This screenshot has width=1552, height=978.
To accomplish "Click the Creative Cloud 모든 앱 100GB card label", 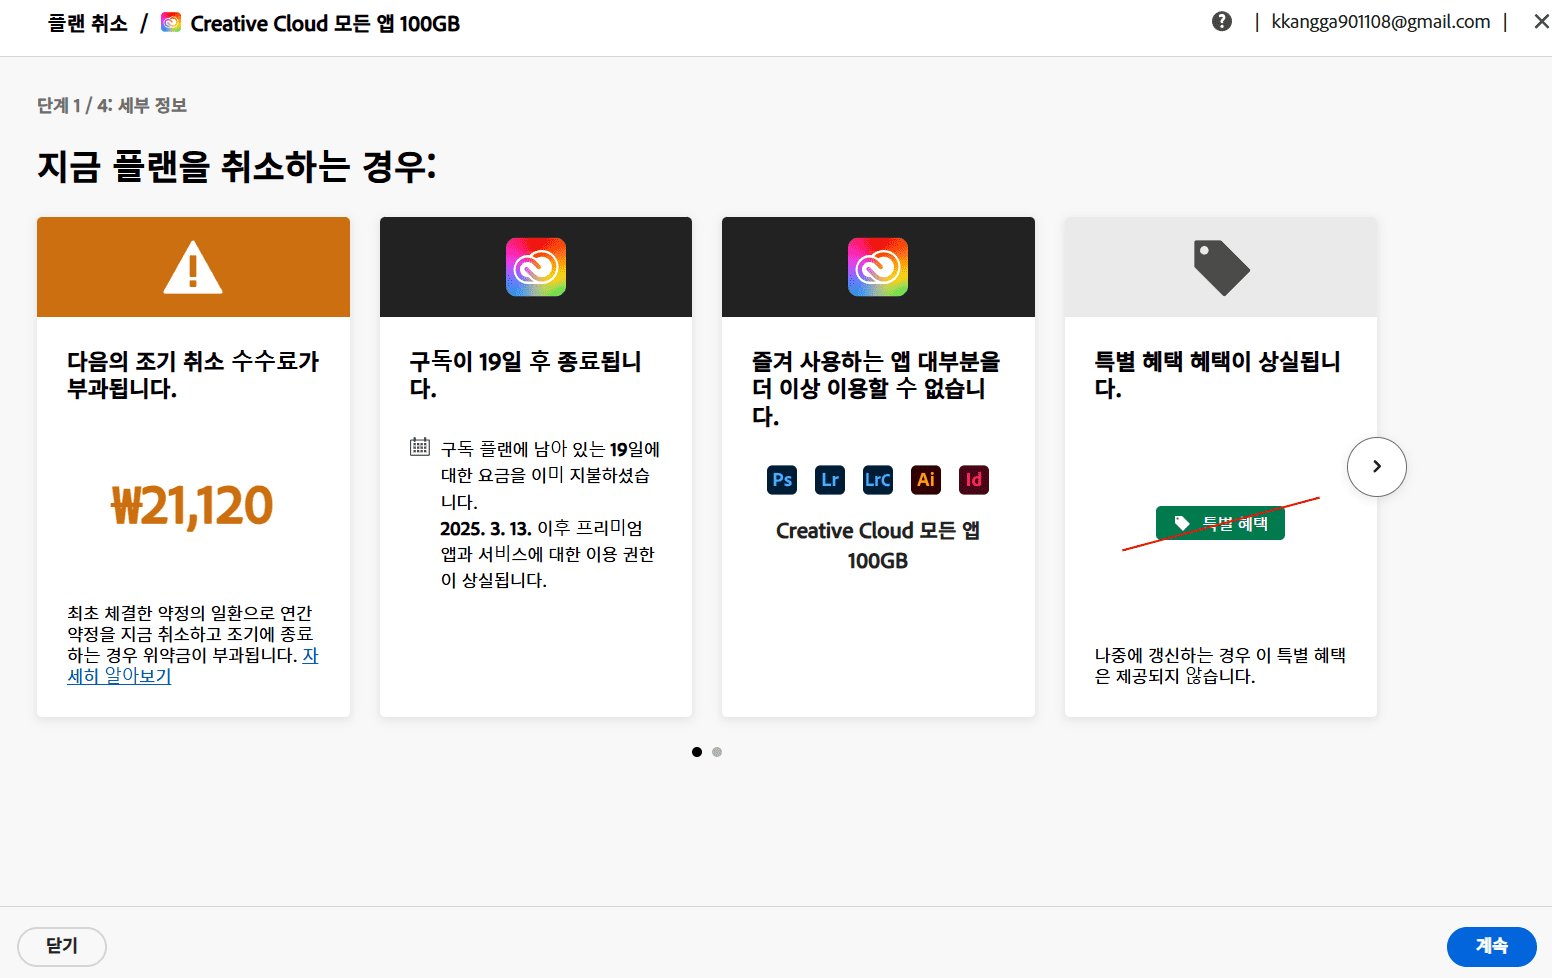I will (878, 546).
